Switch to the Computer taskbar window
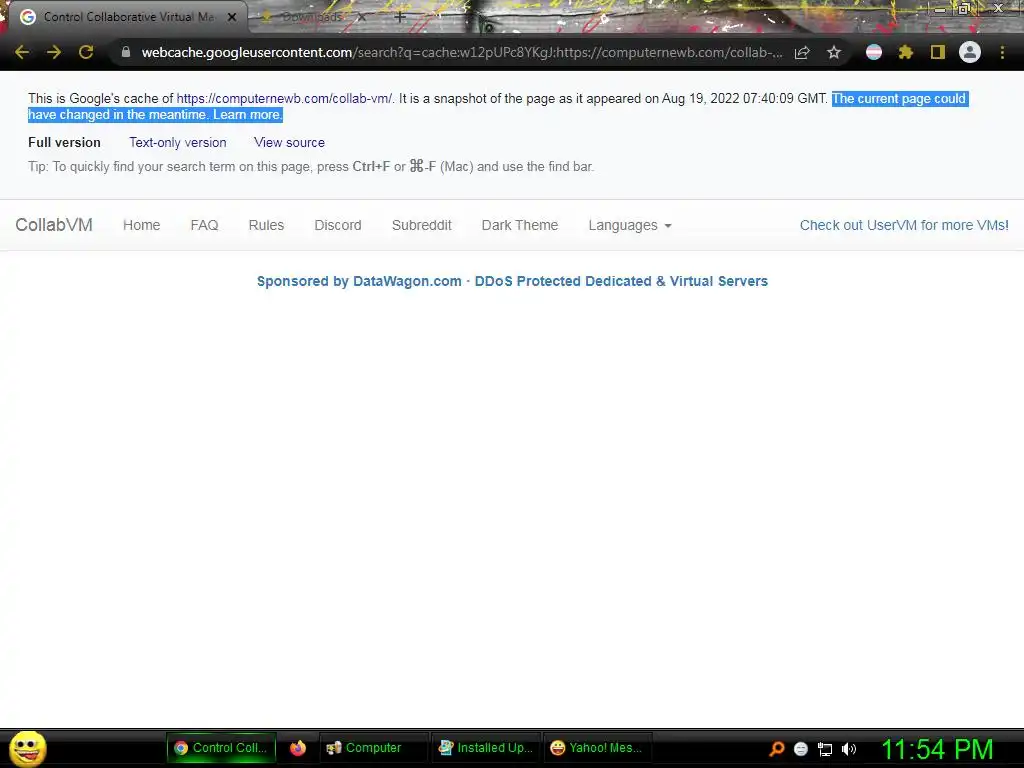1024x768 pixels. point(373,748)
